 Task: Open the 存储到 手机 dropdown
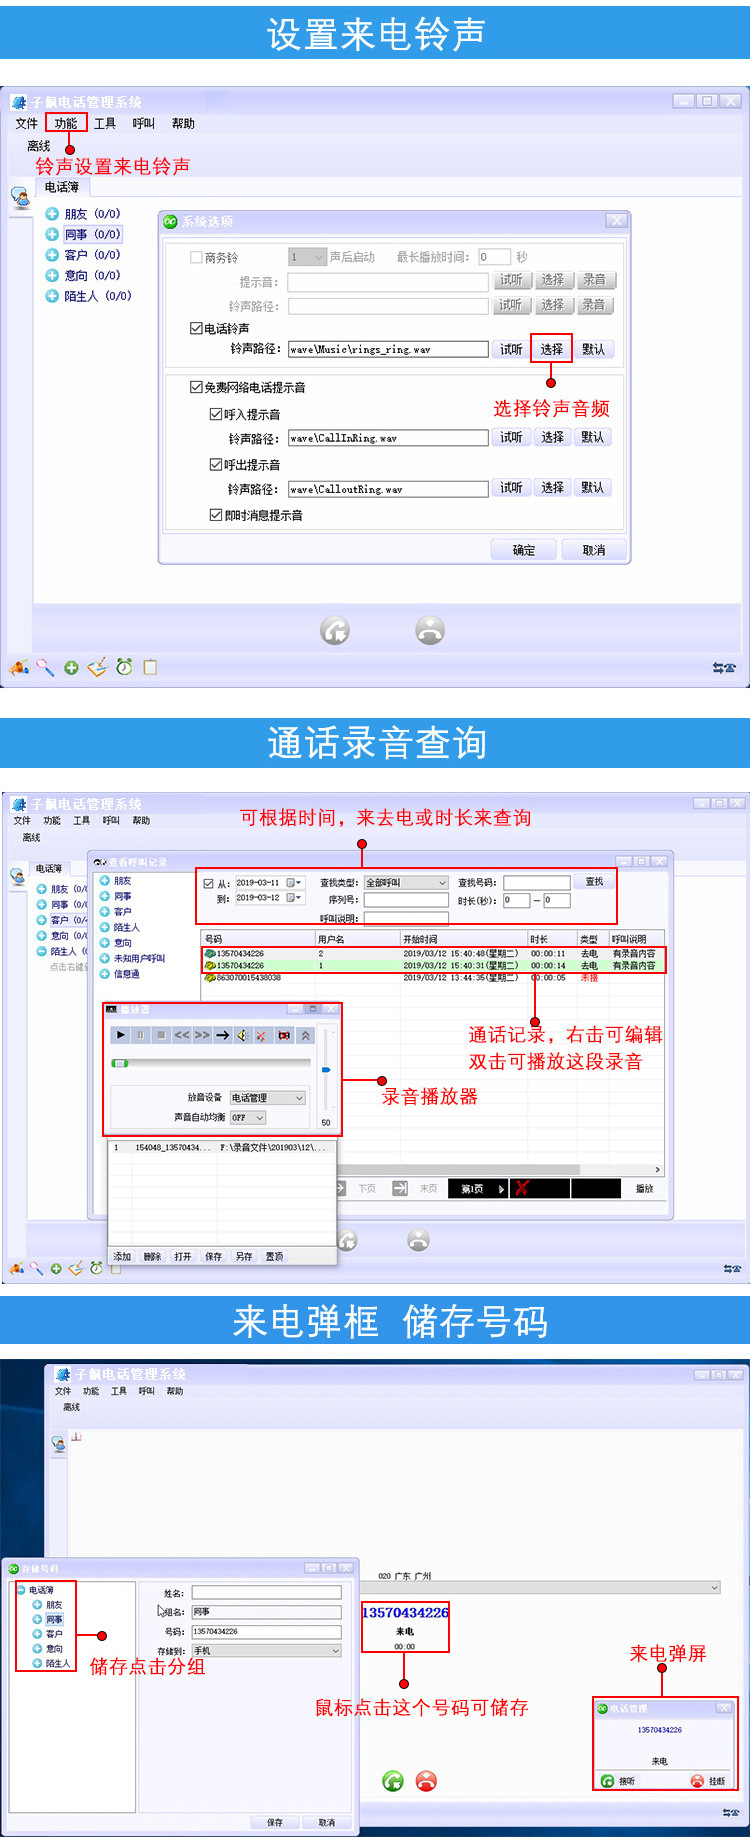[267, 1651]
